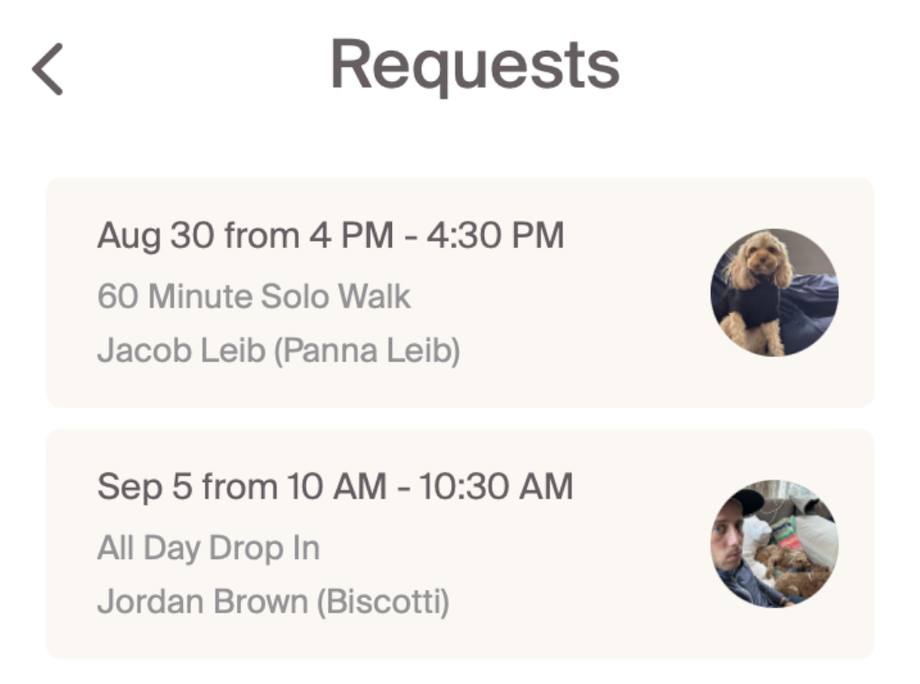Click Biscotti's circular photo avatar
Viewport: 920px width, 684px height.
[774, 543]
